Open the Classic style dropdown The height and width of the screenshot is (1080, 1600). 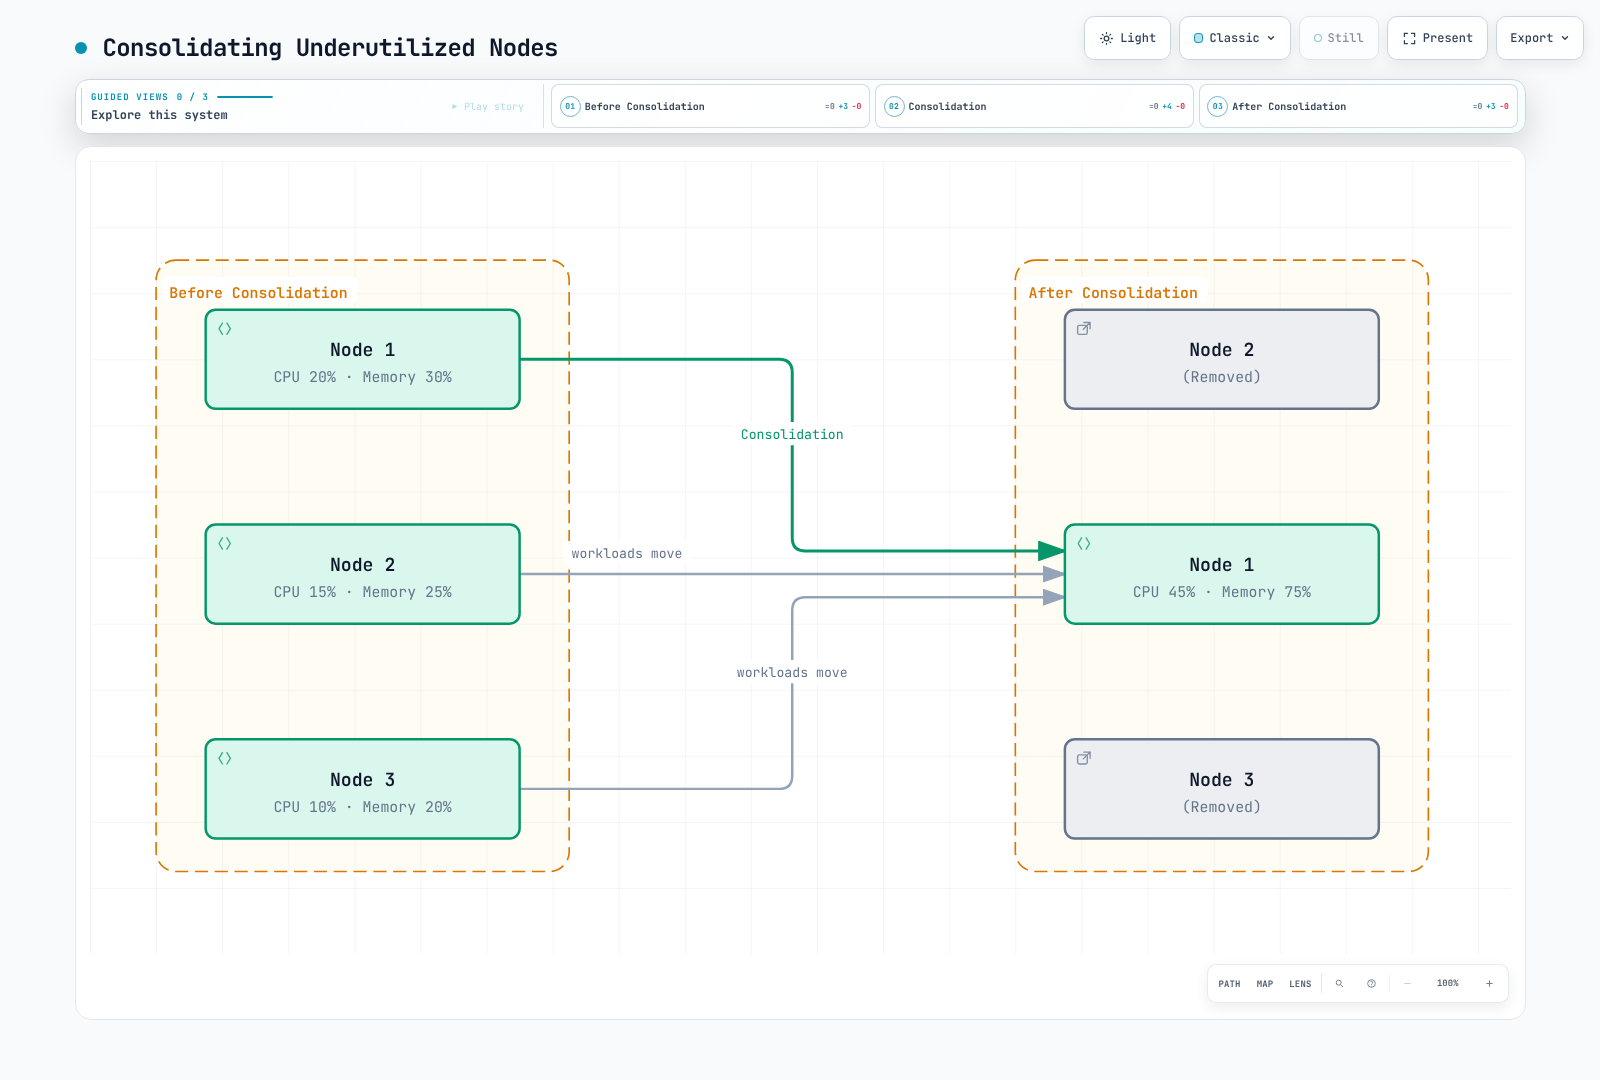pos(1235,38)
